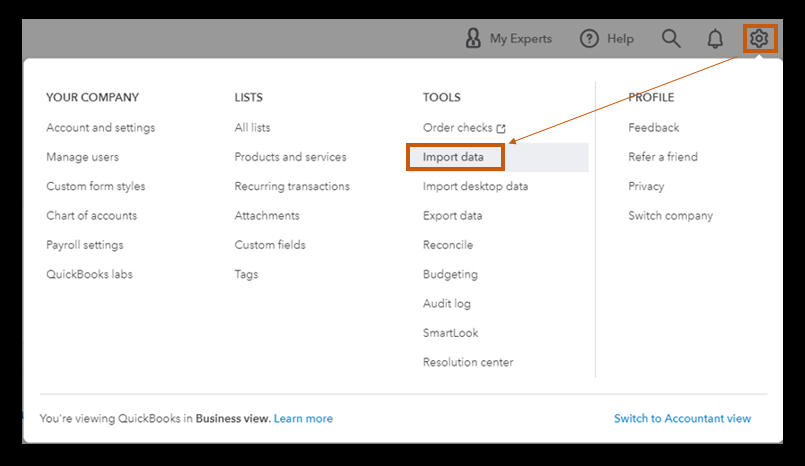Click the YOUR COMPANY heading
Image resolution: width=805 pixels, height=466 pixels.
tap(92, 97)
